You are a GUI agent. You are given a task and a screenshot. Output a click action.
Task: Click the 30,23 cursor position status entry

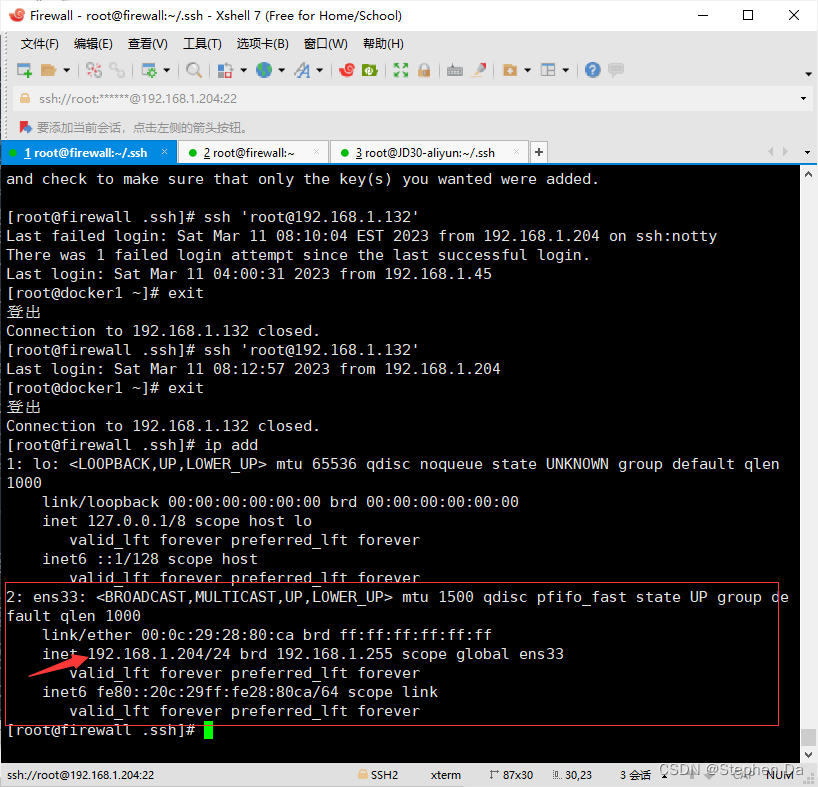point(572,775)
